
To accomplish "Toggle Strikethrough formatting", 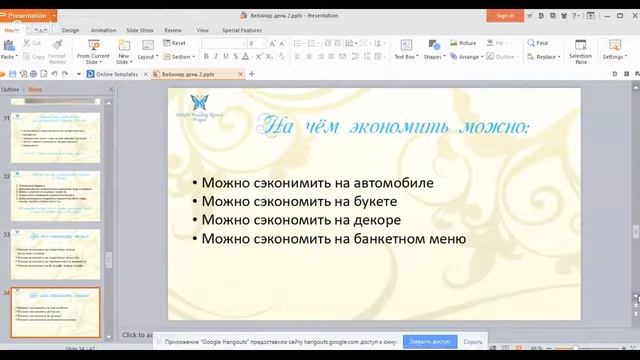I will pos(236,56).
